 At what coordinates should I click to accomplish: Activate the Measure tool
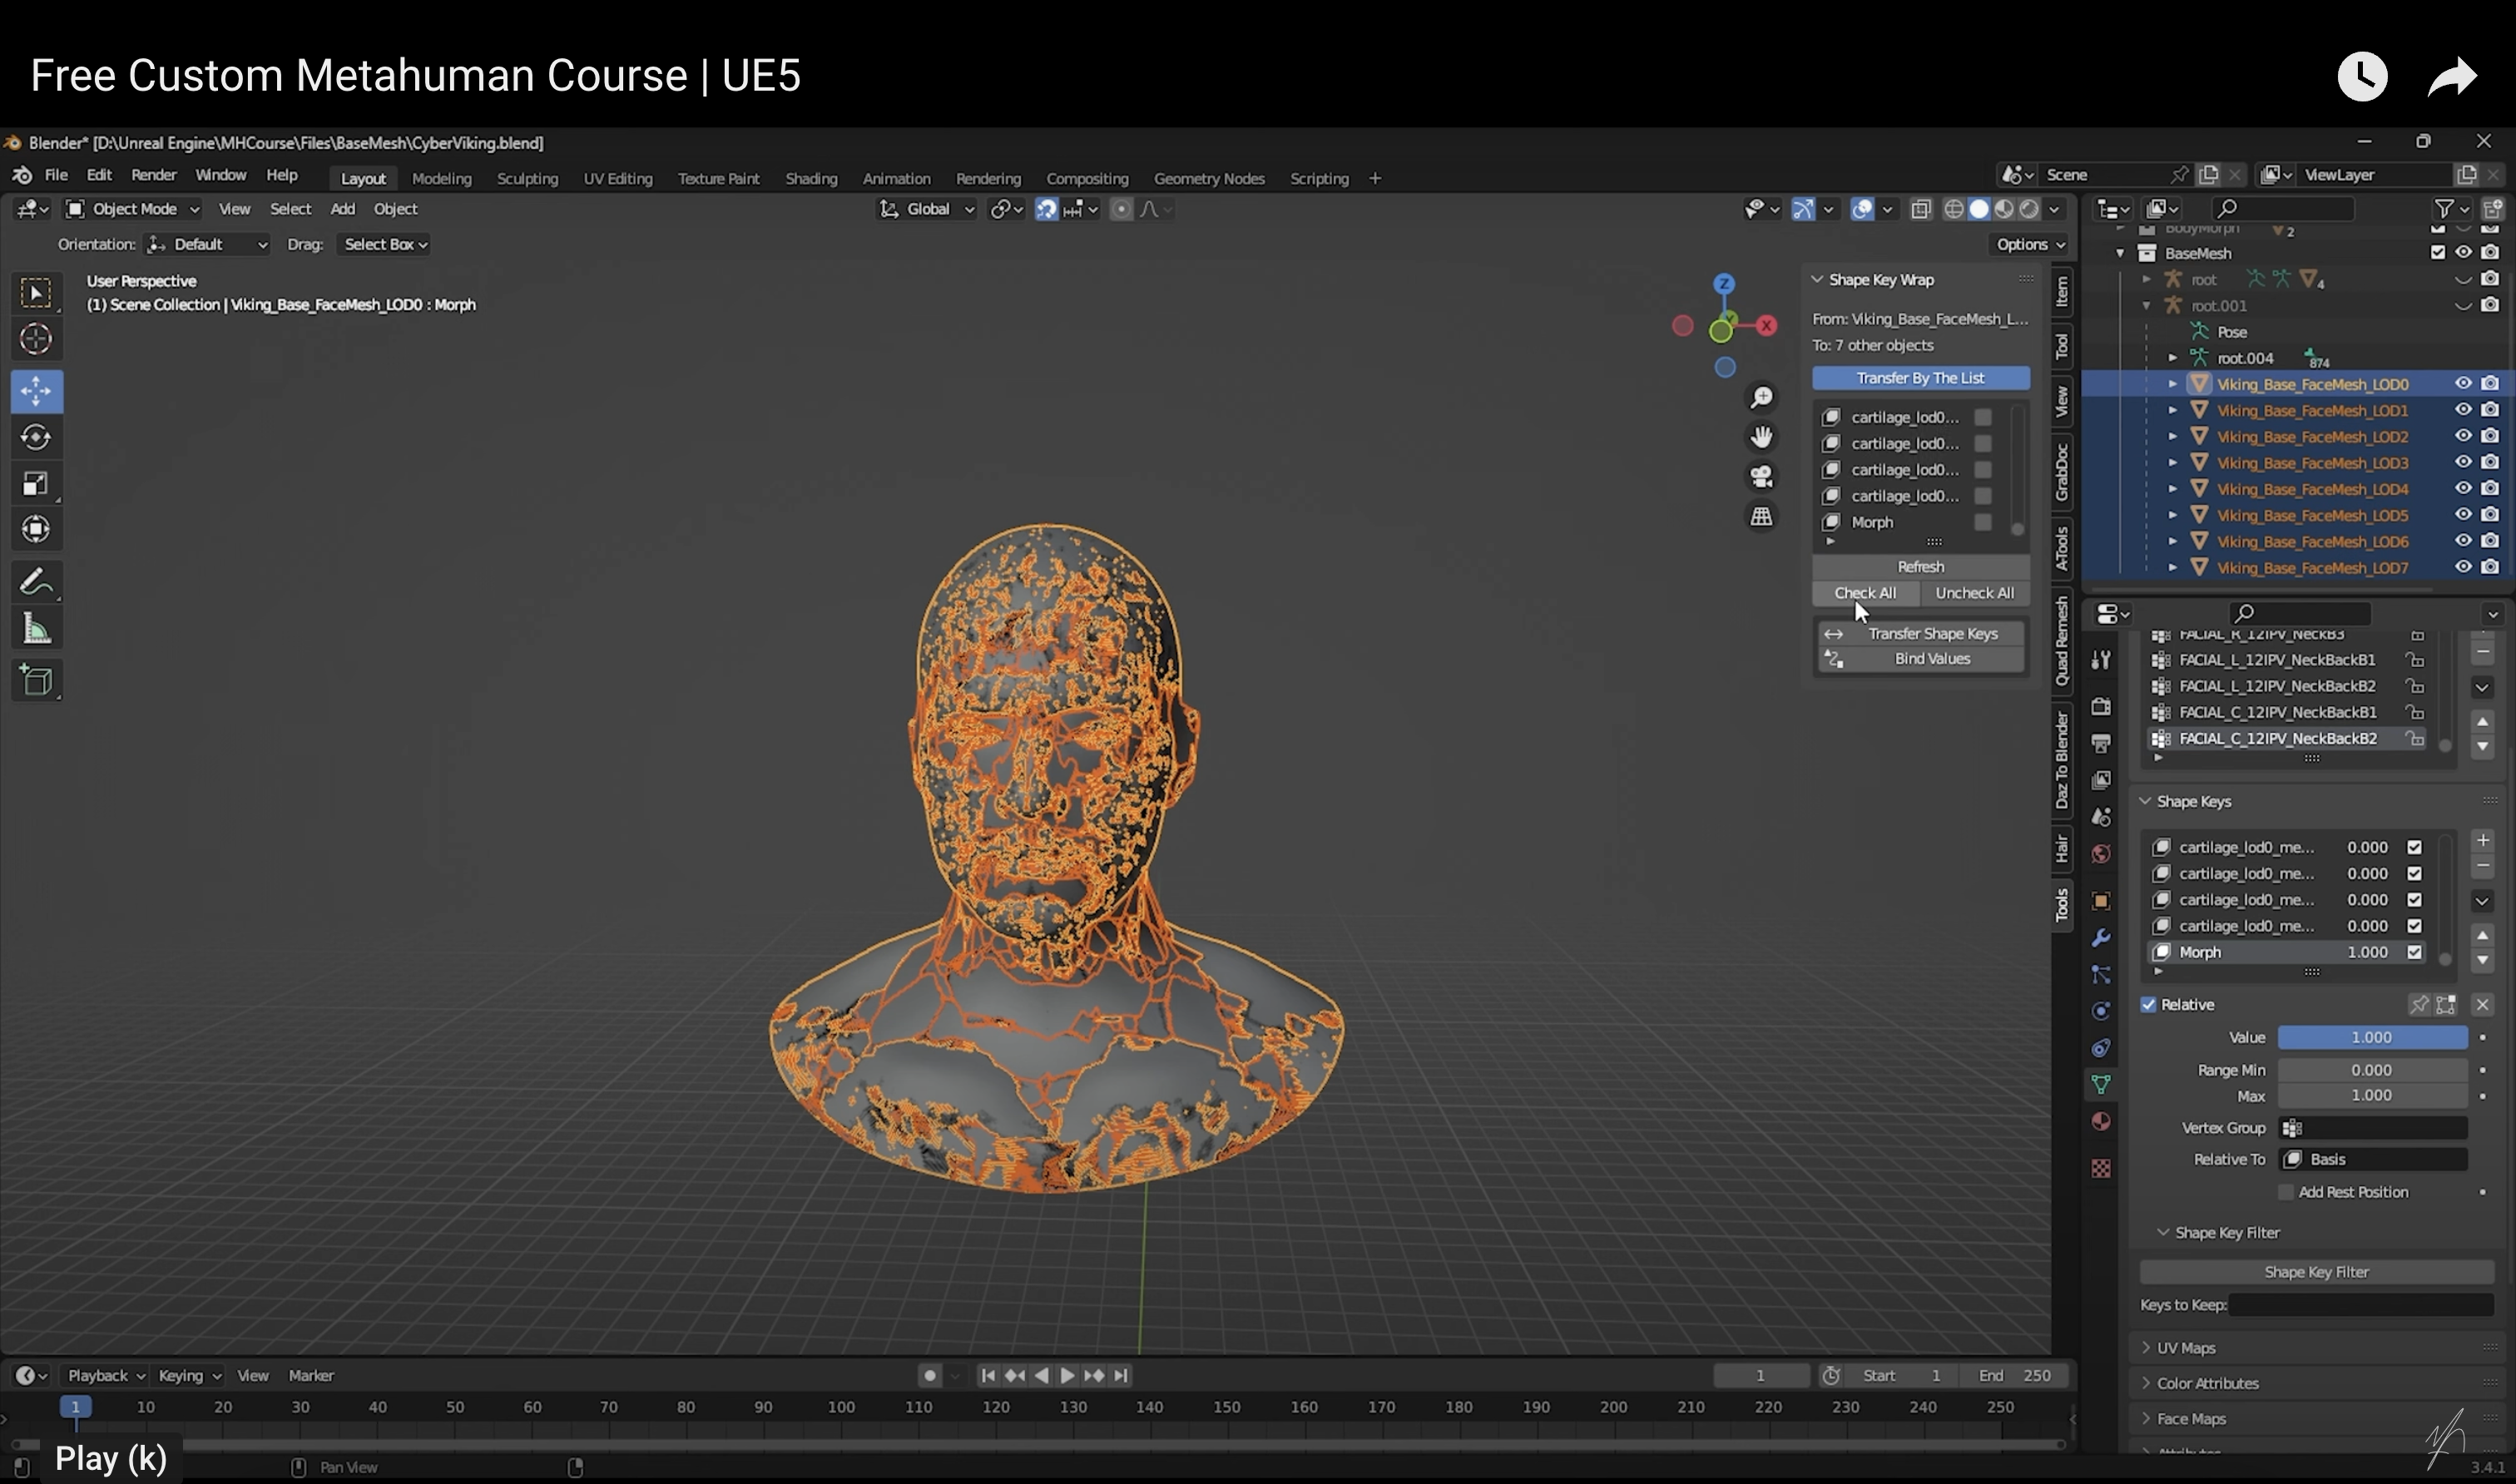point(37,627)
